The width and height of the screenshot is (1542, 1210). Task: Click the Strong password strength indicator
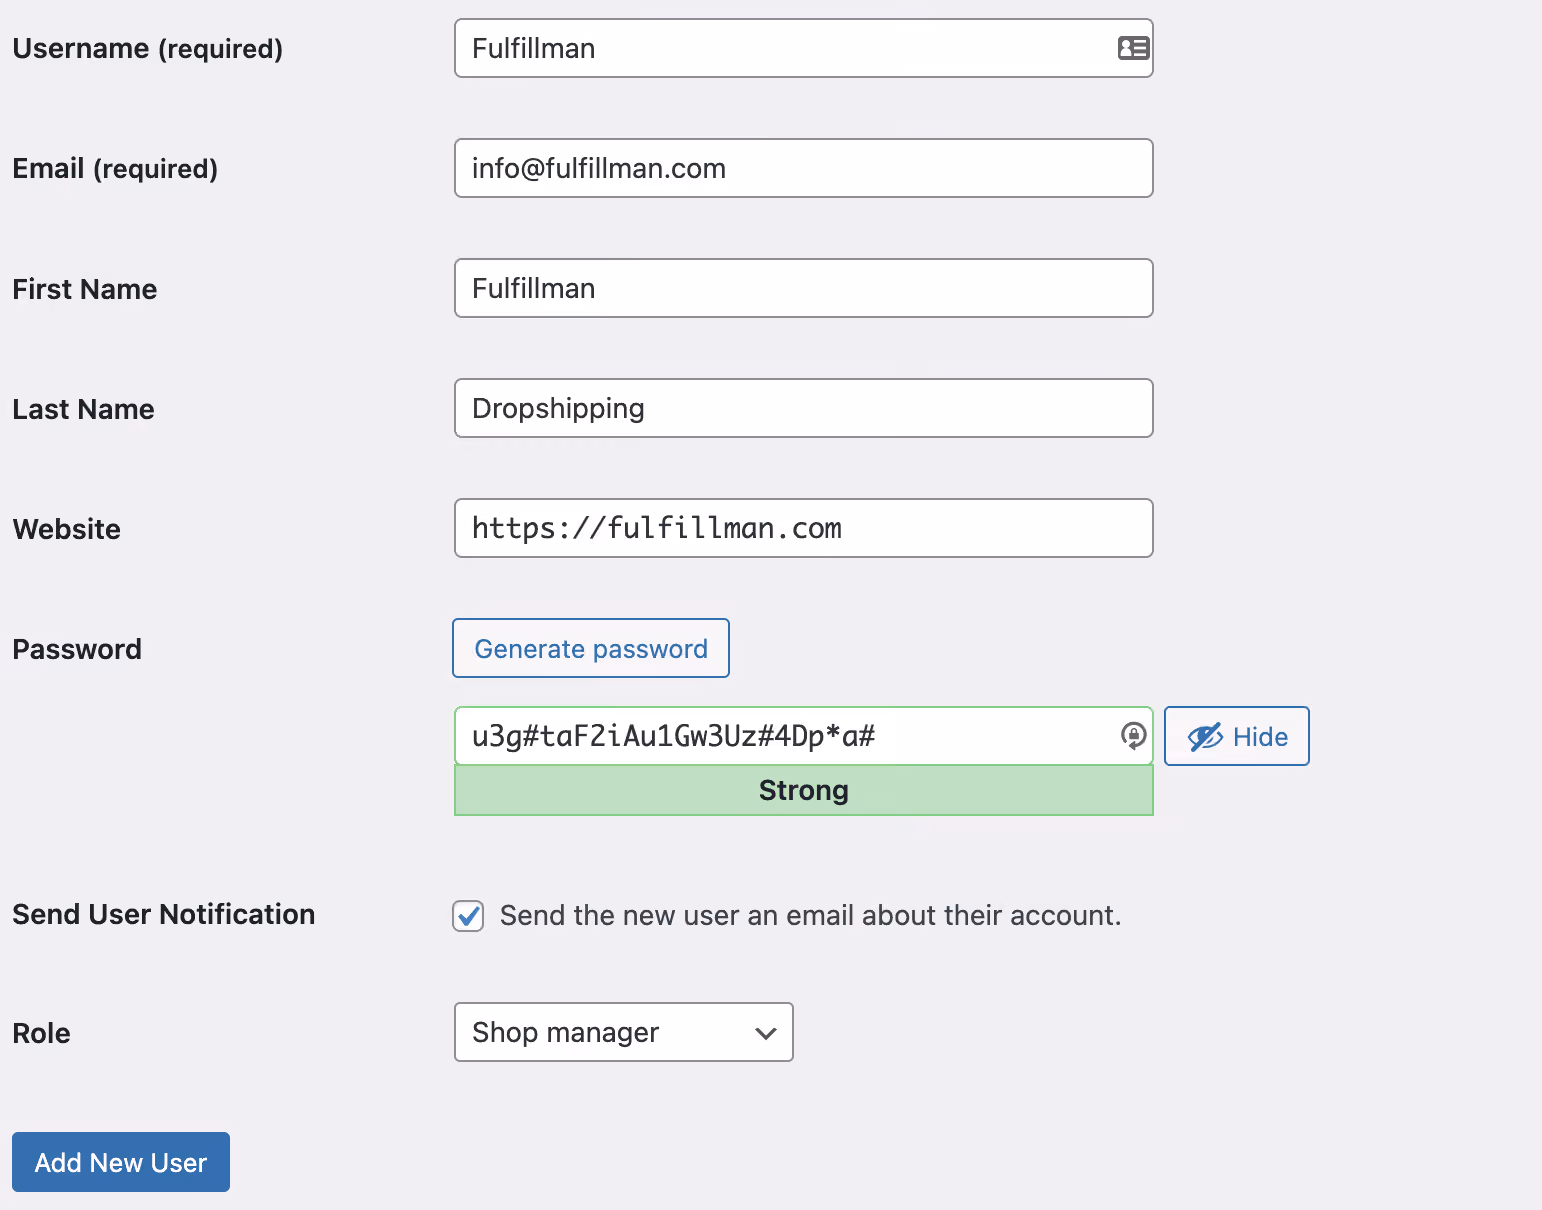click(804, 790)
